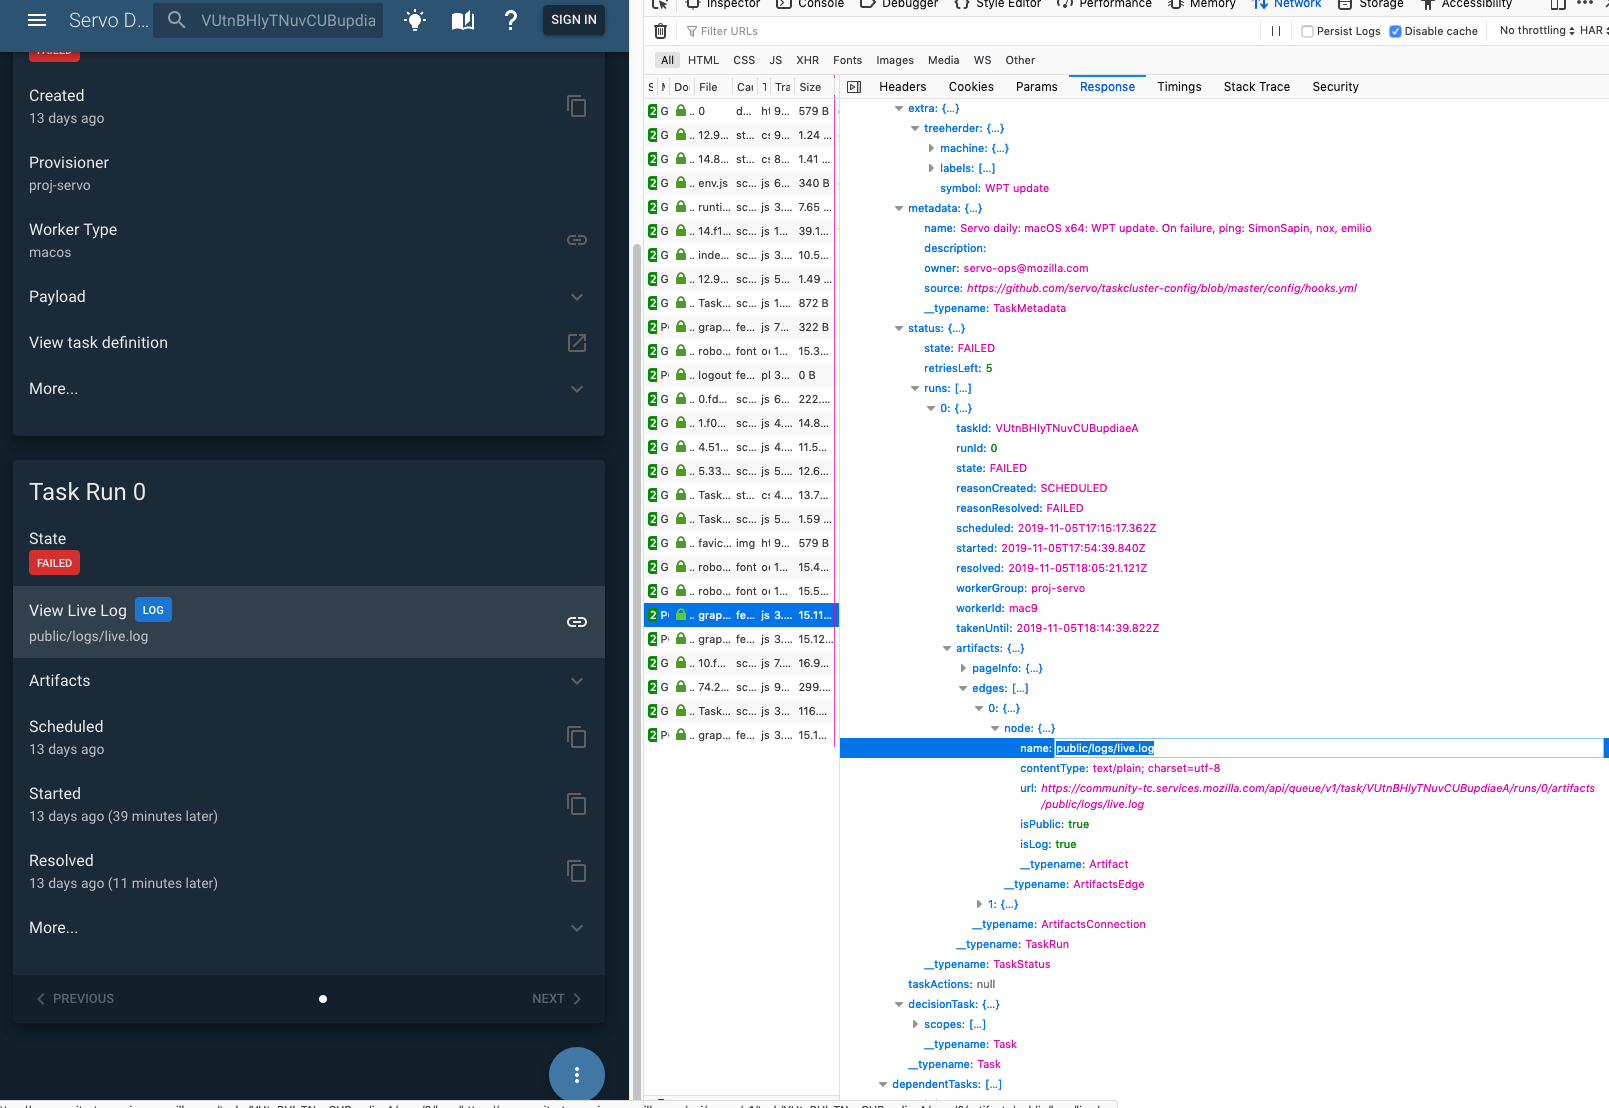The height and width of the screenshot is (1108, 1609).
Task: Enable the Persist Logs checkbox
Action: click(x=1306, y=31)
